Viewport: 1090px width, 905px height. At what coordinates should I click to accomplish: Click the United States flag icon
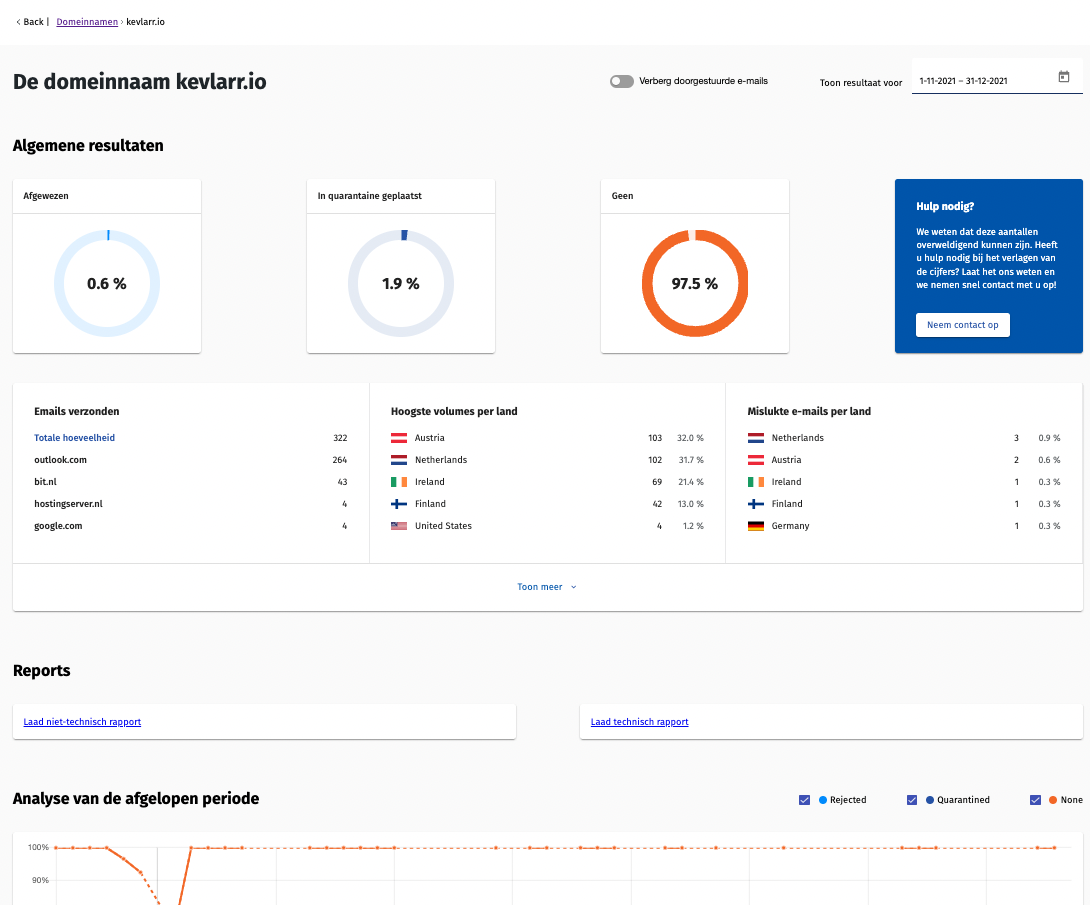(x=399, y=526)
